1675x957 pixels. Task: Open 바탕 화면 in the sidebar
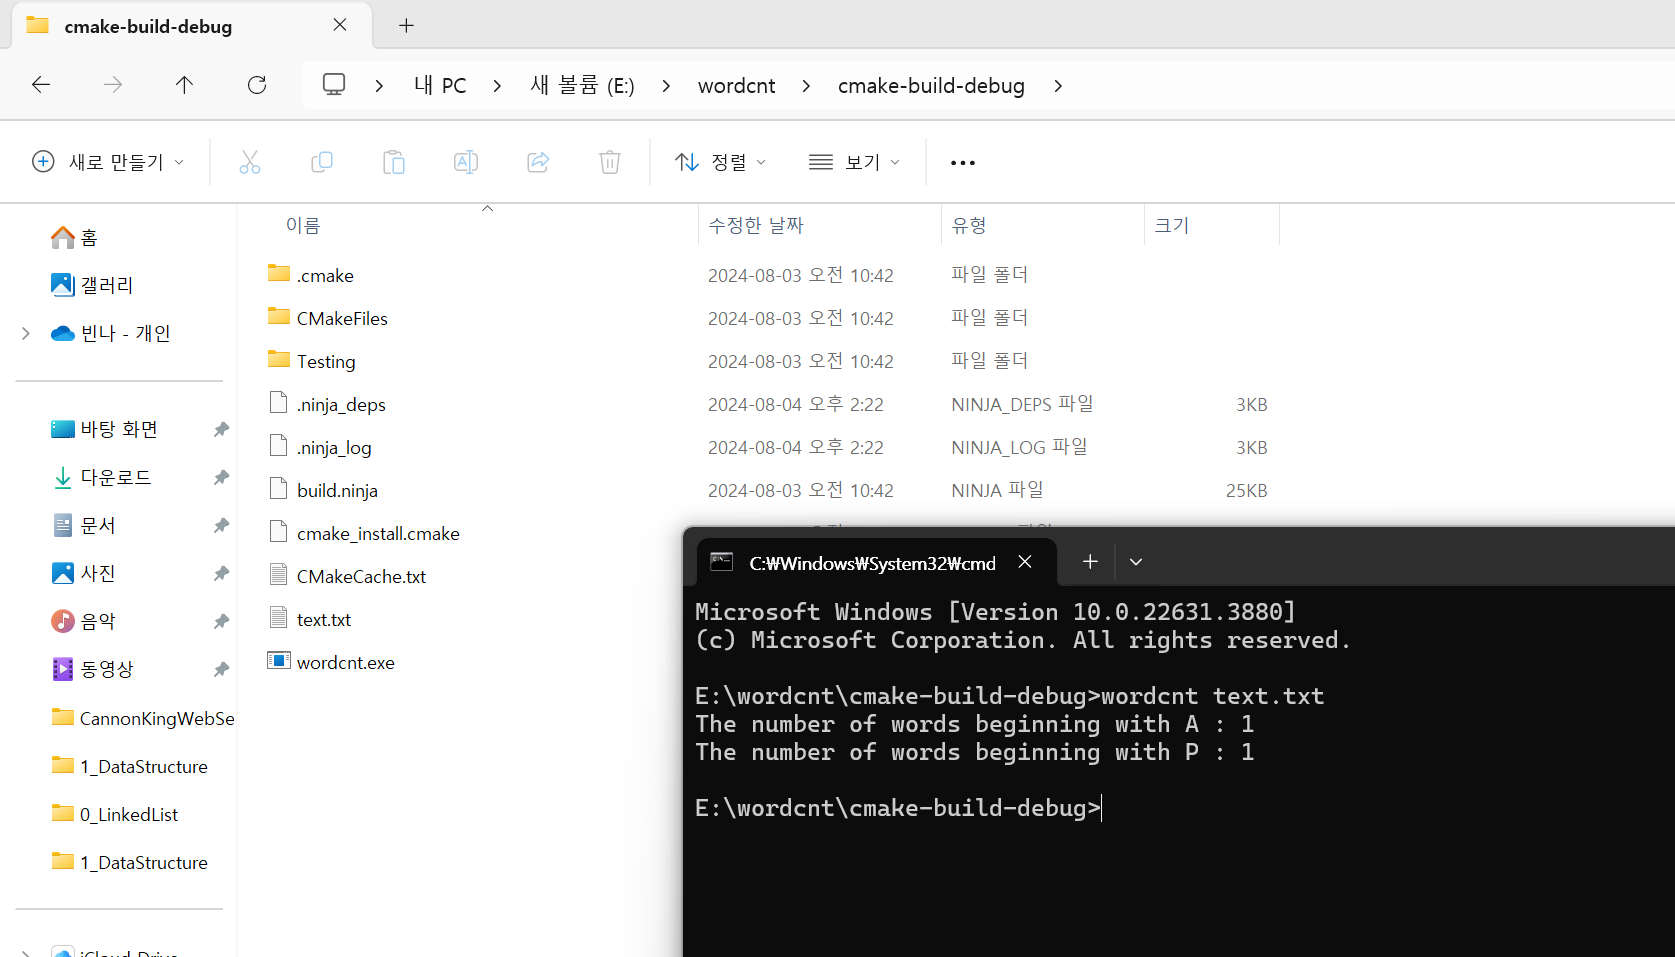(x=104, y=429)
